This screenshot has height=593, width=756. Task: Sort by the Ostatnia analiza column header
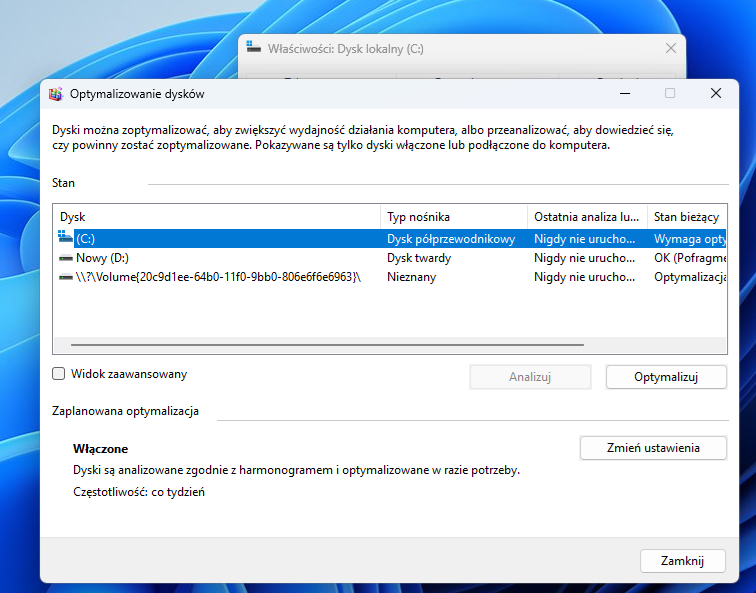588,217
